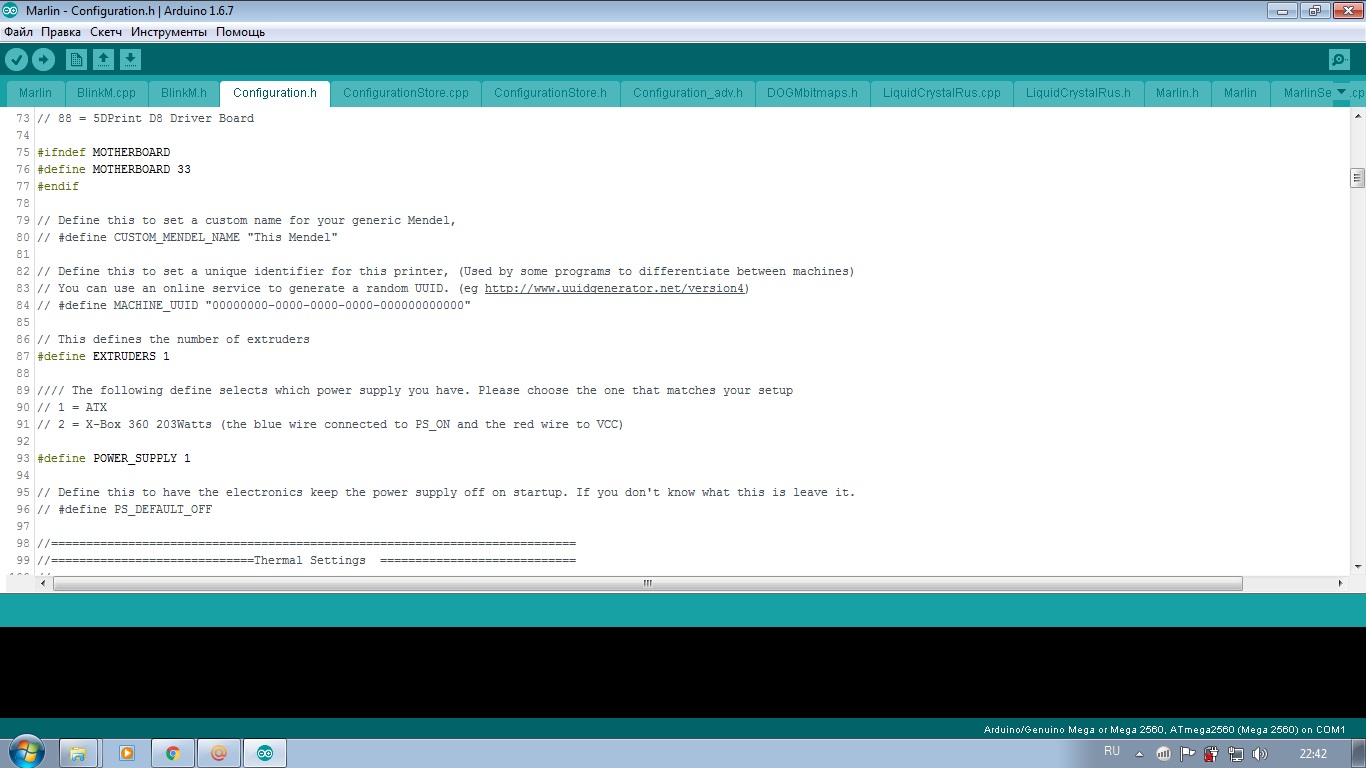The width and height of the screenshot is (1366, 768).
Task: Click the volume speaker tray icon
Action: [x=1259, y=753]
